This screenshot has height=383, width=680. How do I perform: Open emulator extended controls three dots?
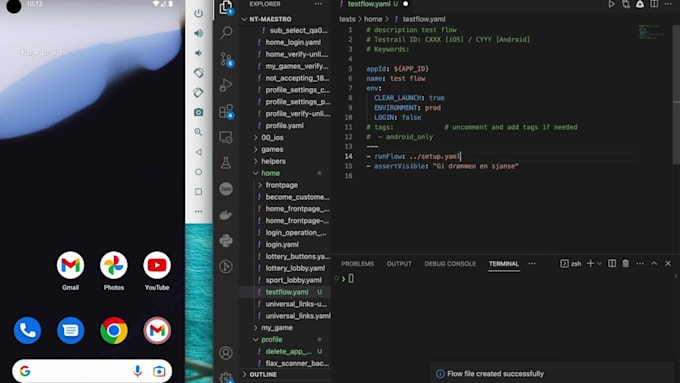[x=199, y=212]
